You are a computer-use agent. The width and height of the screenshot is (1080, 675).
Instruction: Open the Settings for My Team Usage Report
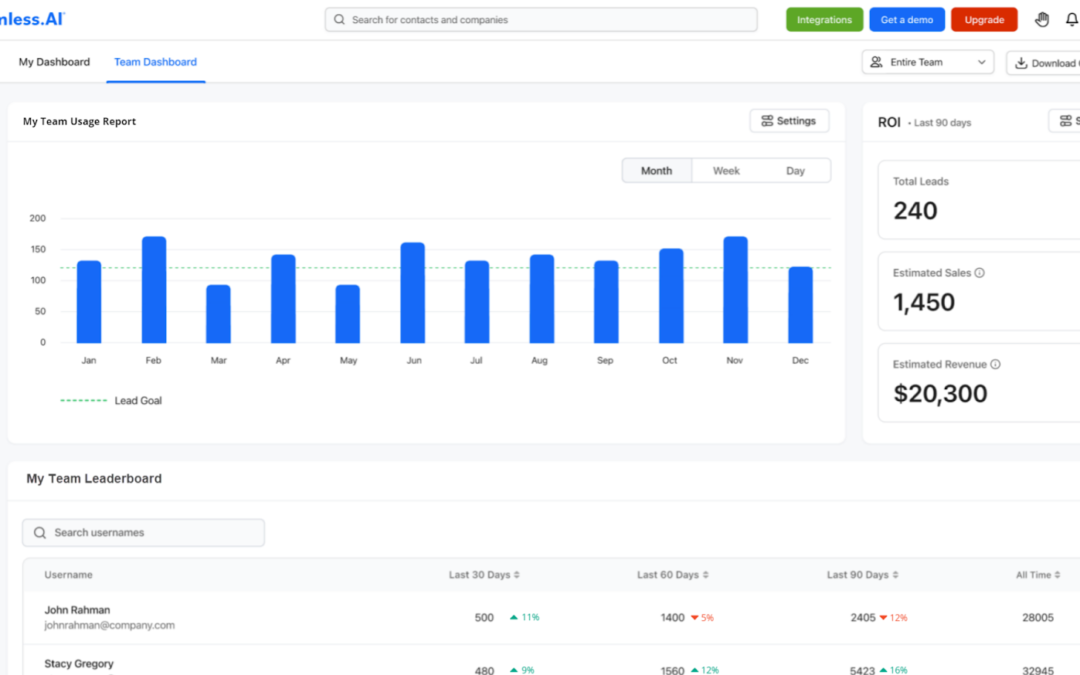coord(789,120)
